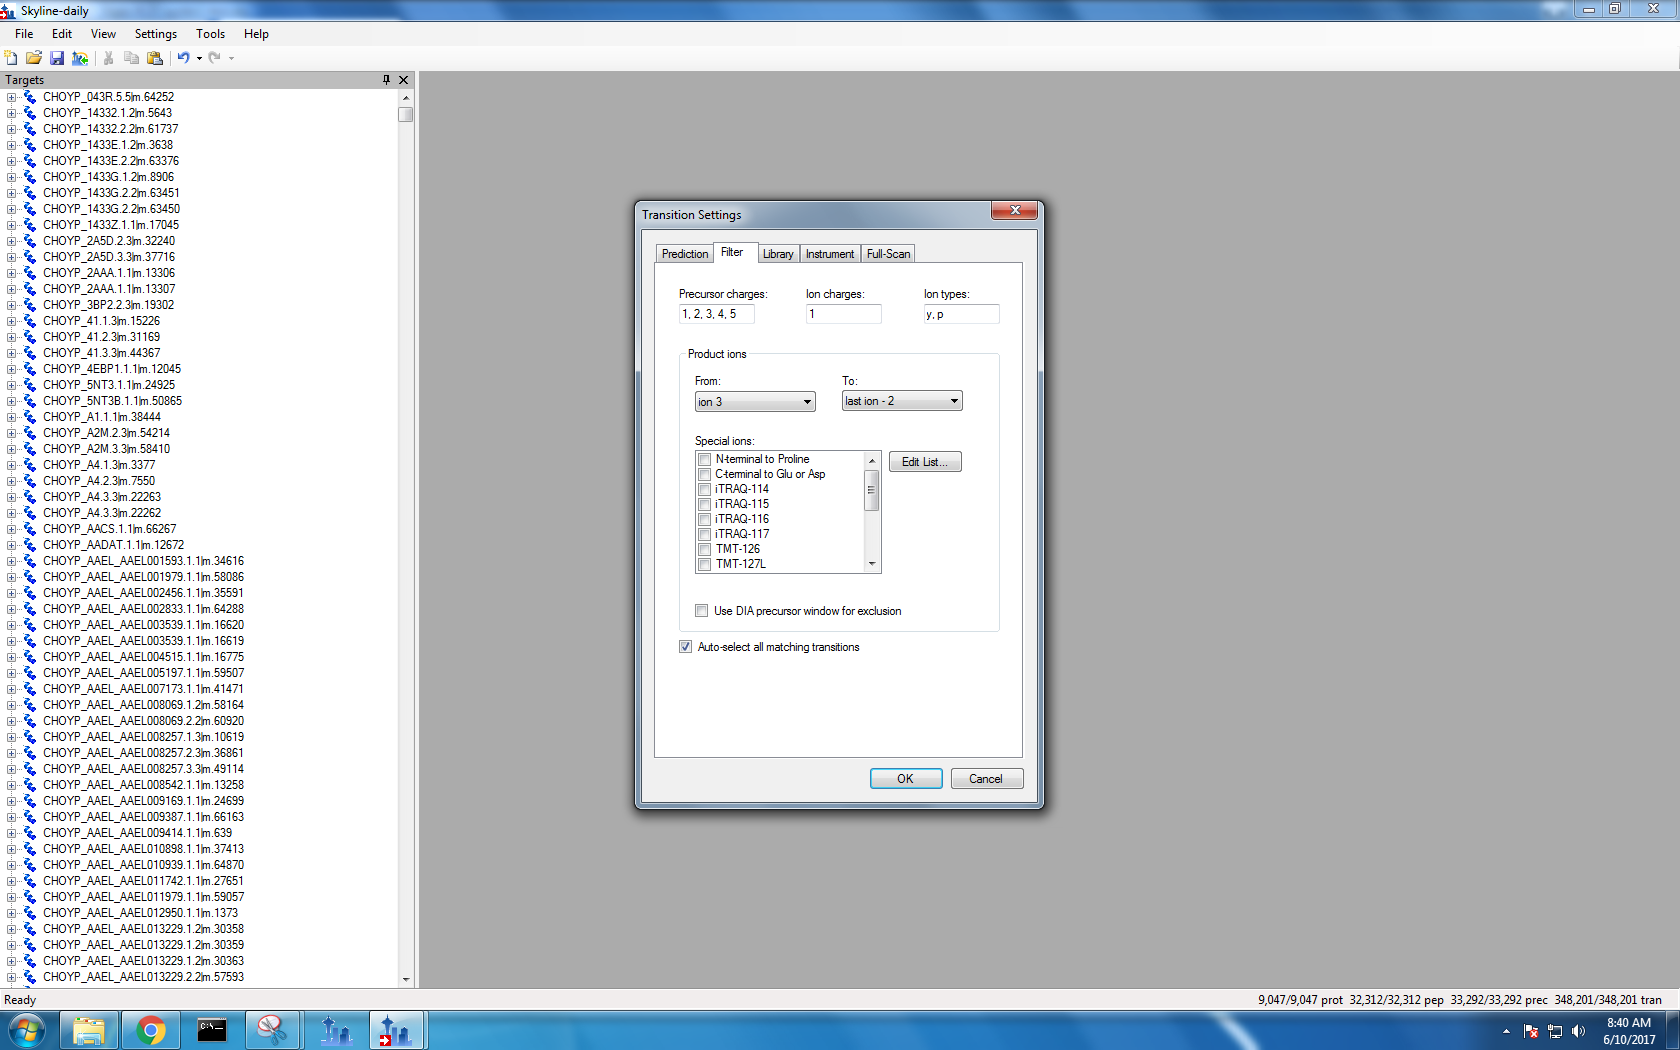Switch to Skyline-daily taskbar window

click(x=397, y=1030)
